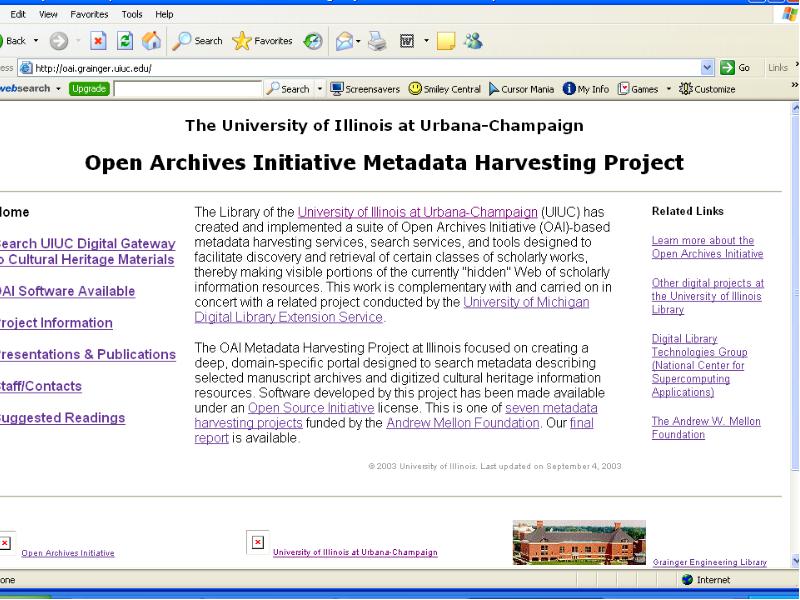Open the Favorites menu
The height and width of the screenshot is (600, 800).
[x=89, y=14]
